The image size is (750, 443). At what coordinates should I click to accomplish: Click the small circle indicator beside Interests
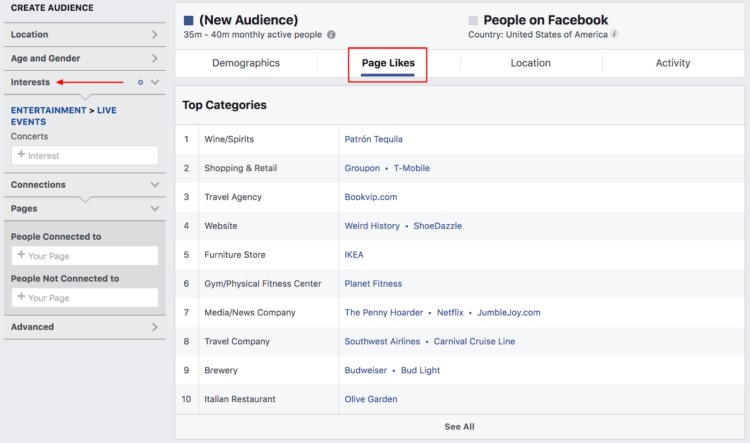140,82
